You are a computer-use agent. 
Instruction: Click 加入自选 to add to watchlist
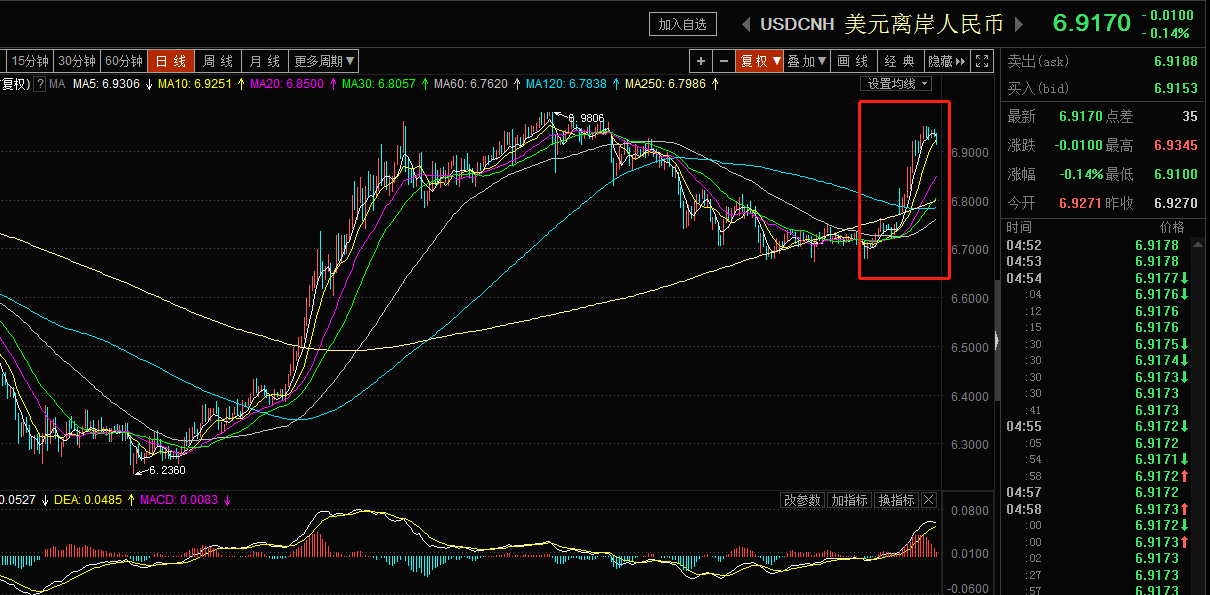point(683,24)
